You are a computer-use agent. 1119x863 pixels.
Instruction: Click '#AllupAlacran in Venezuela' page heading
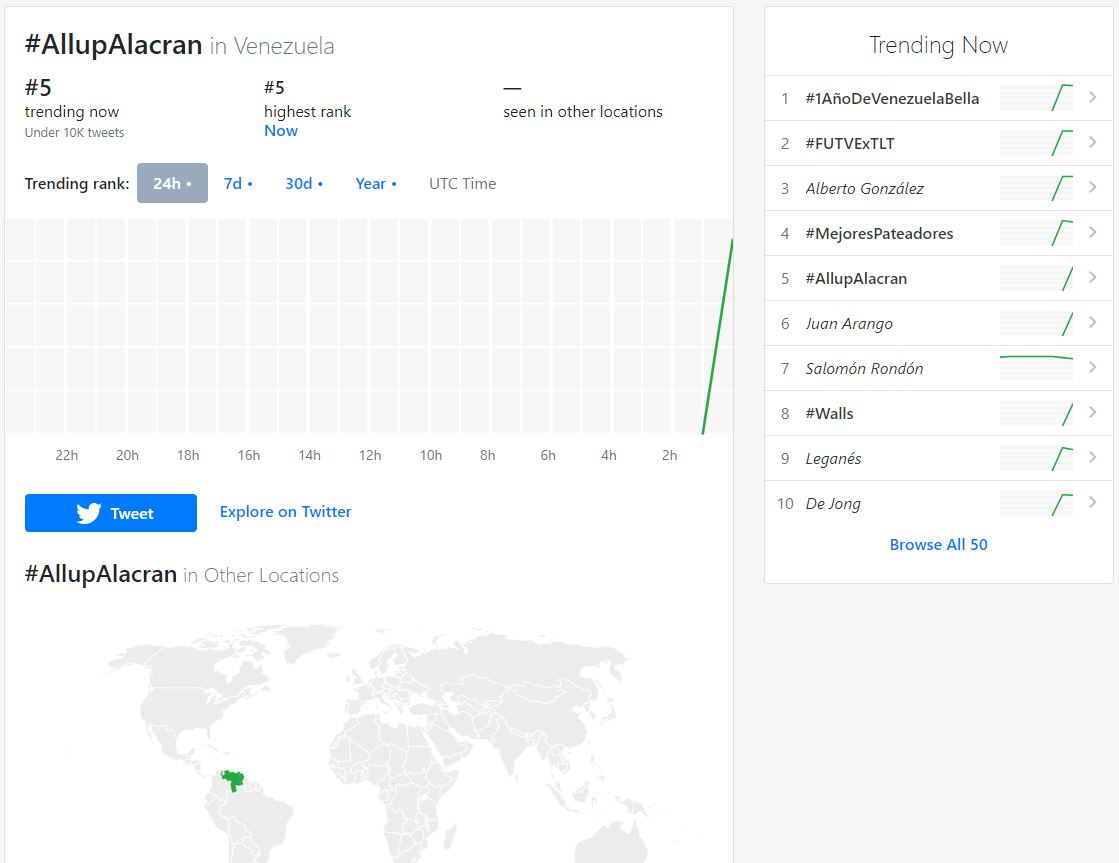pos(179,45)
